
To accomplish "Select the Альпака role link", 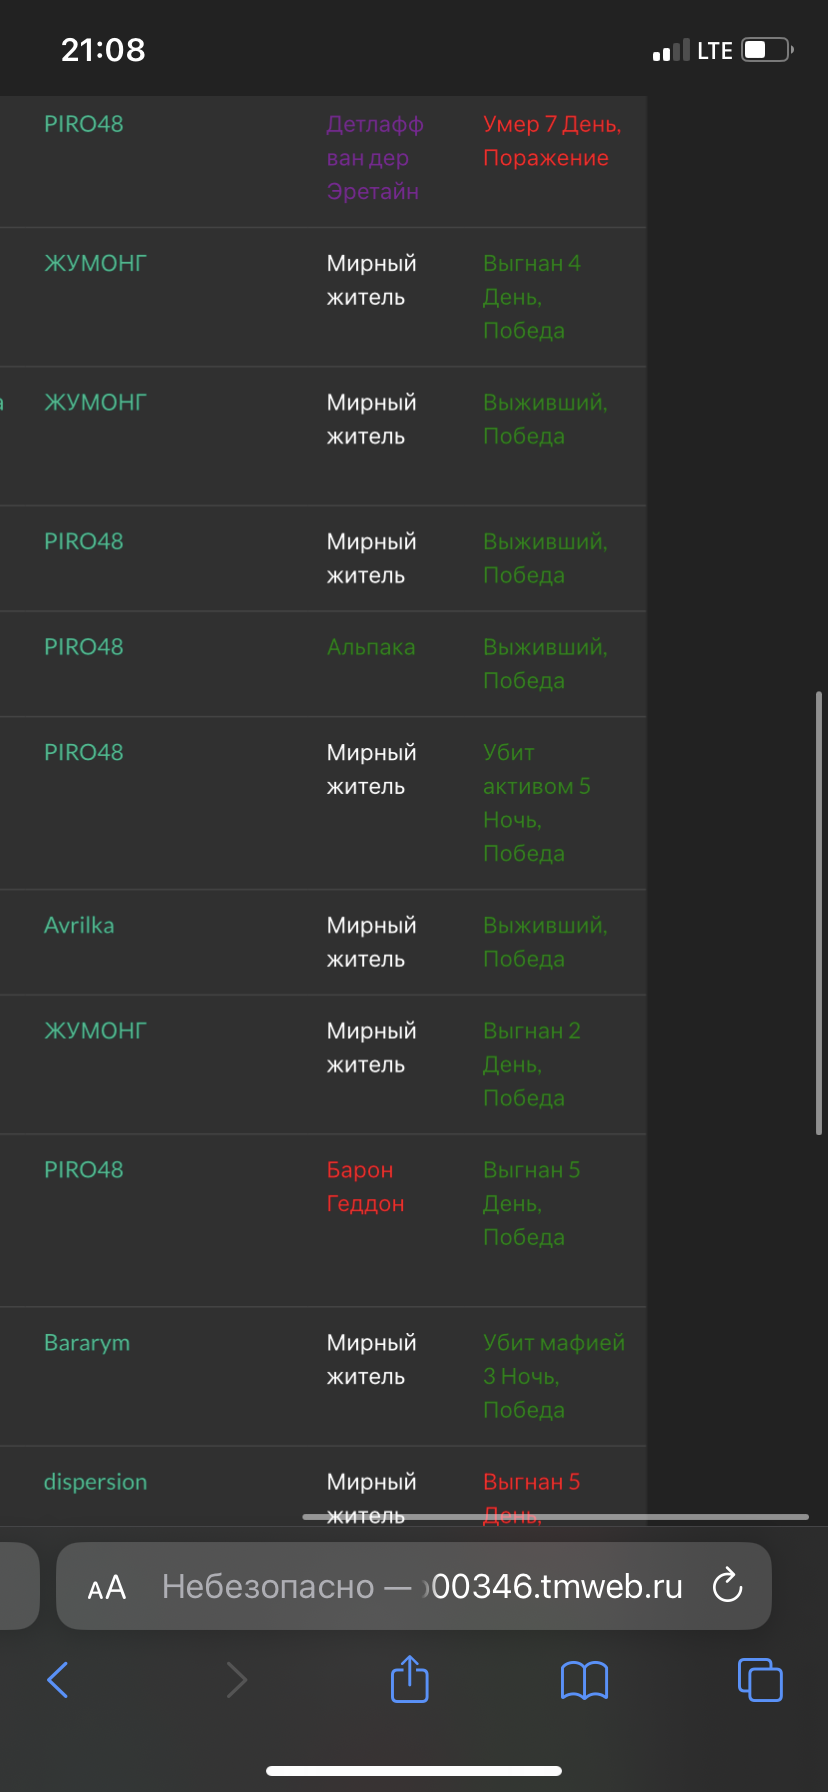I will tap(371, 646).
